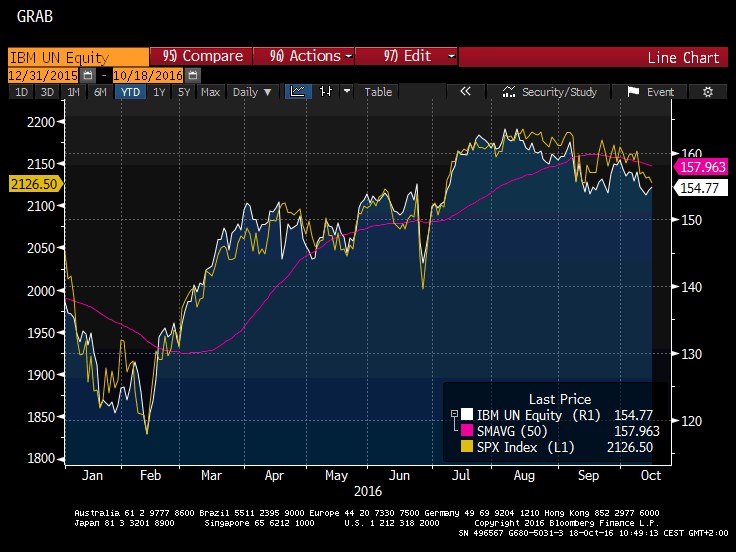Select the Max range button
The width and height of the screenshot is (736, 552).
[210, 92]
